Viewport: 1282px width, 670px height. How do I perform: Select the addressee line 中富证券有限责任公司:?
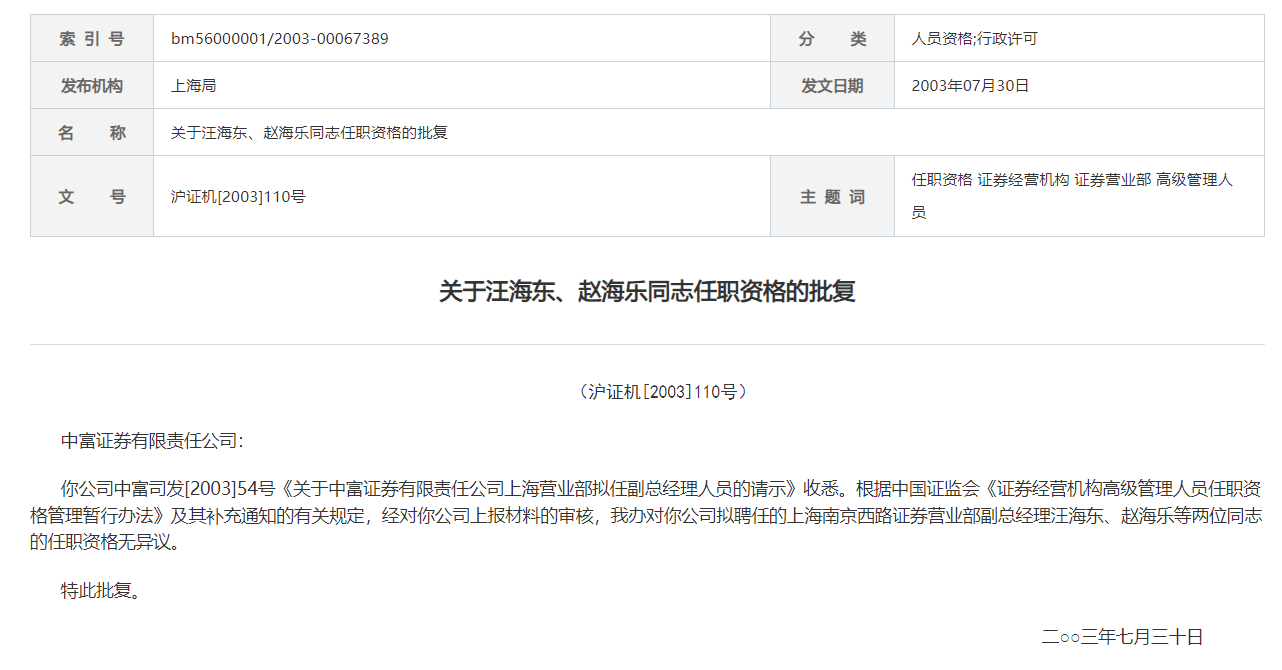[152, 441]
